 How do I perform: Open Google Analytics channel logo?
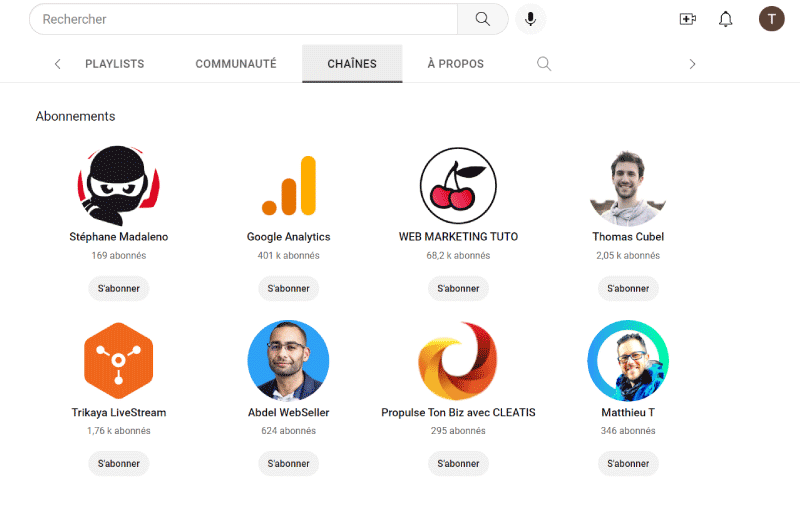click(x=289, y=186)
